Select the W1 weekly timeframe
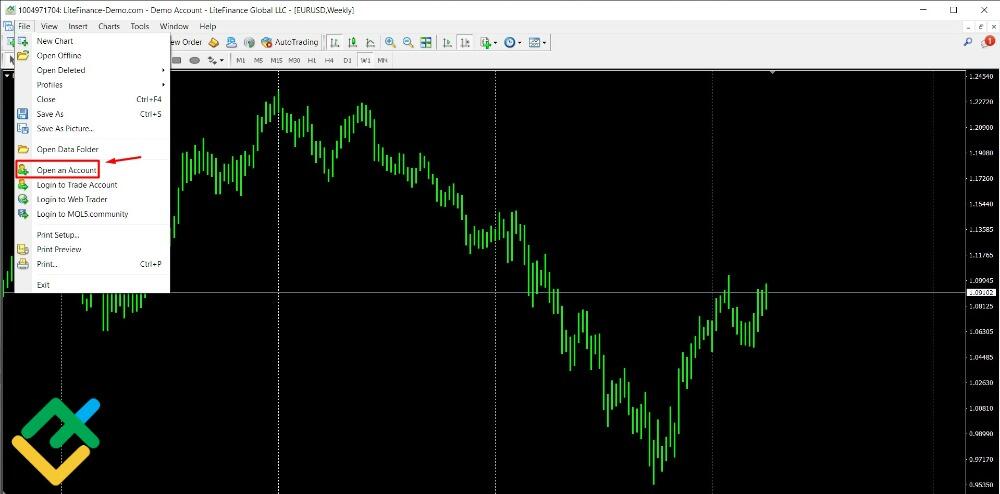1000x494 pixels. (x=365, y=60)
